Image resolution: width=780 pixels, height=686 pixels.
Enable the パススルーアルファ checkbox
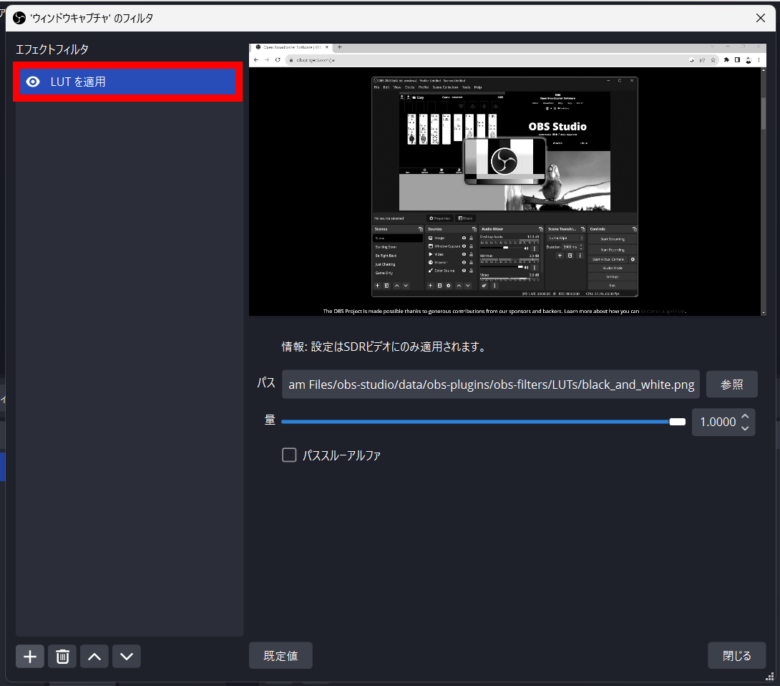[x=289, y=455]
